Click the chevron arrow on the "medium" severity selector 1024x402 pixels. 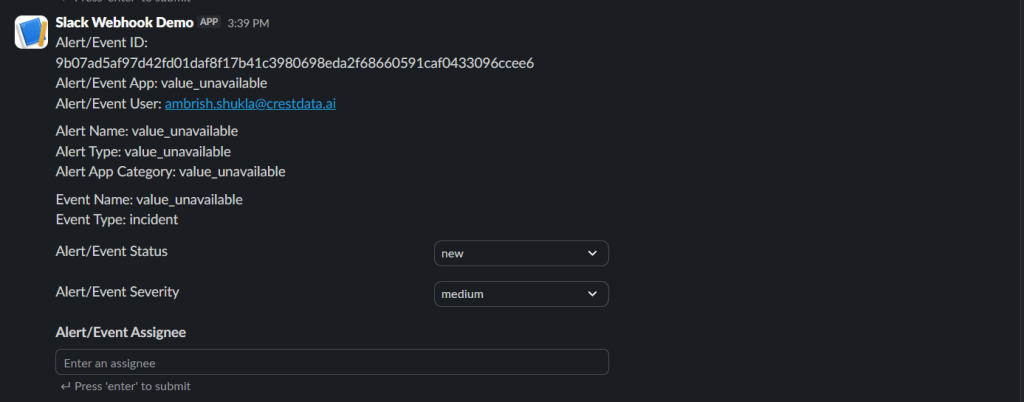(592, 294)
